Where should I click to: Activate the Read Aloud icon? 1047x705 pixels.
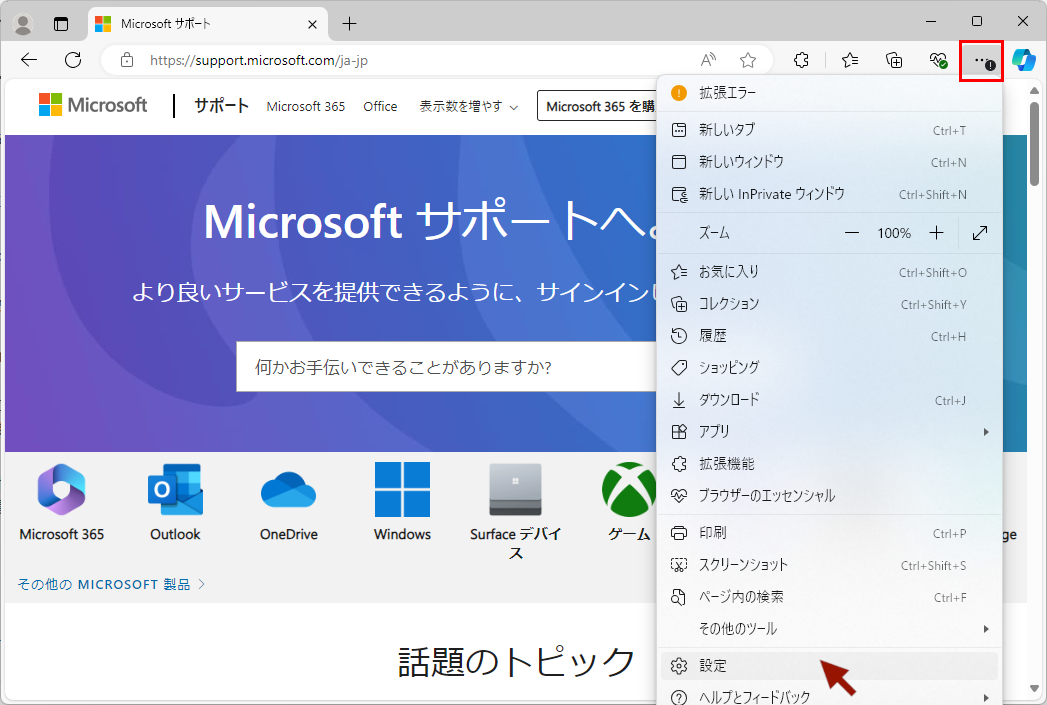point(708,60)
